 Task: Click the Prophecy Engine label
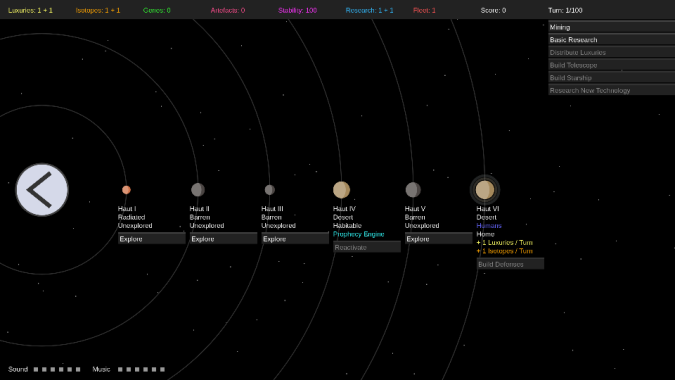[x=359, y=234]
